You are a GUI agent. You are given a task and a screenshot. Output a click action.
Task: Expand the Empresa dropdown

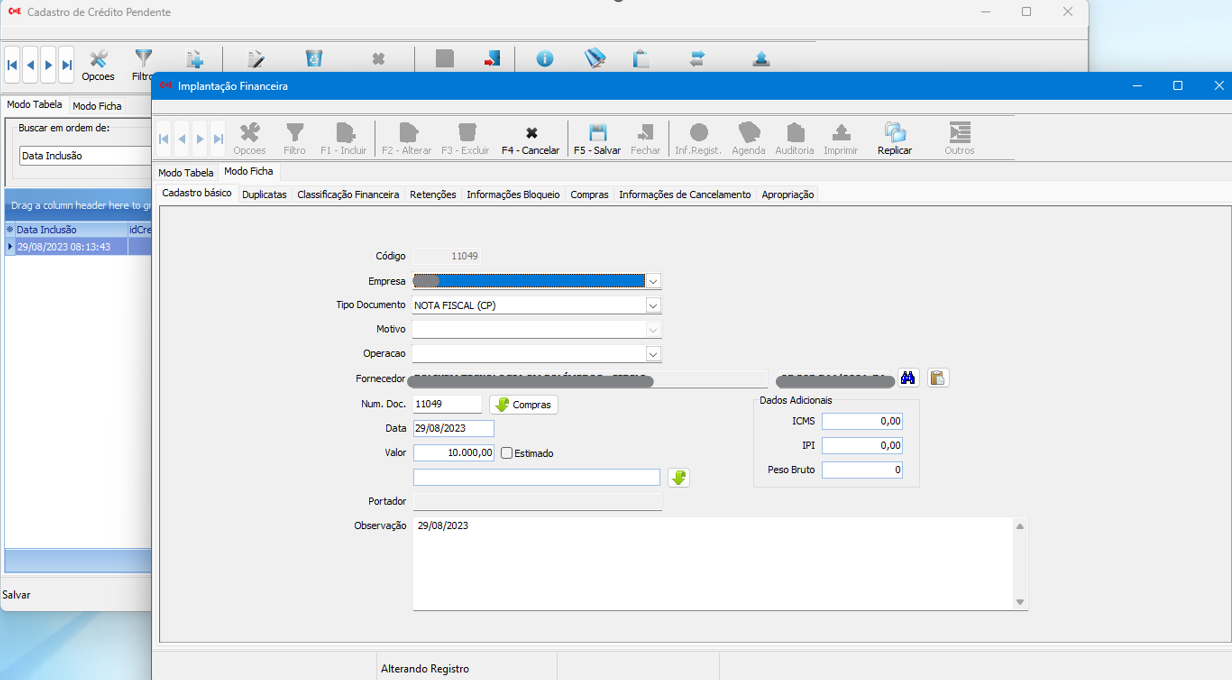(x=653, y=282)
